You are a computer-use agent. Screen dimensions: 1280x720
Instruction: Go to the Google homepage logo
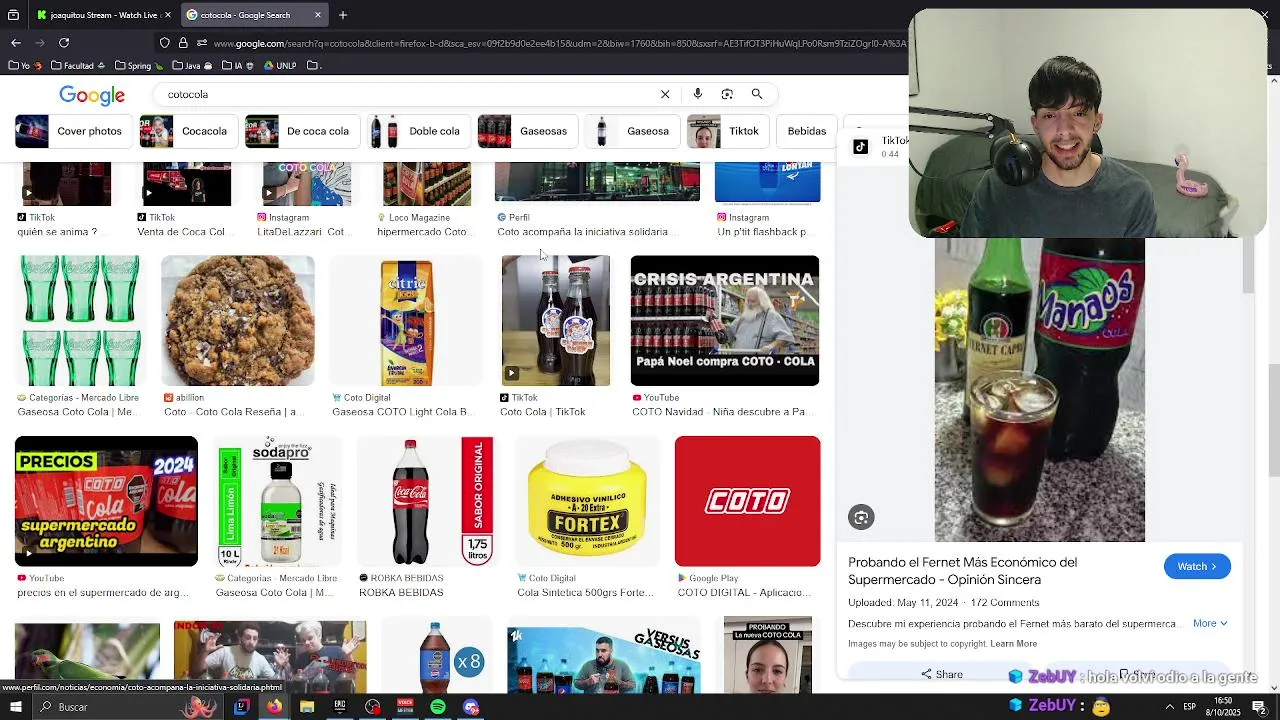pyautogui.click(x=92, y=95)
